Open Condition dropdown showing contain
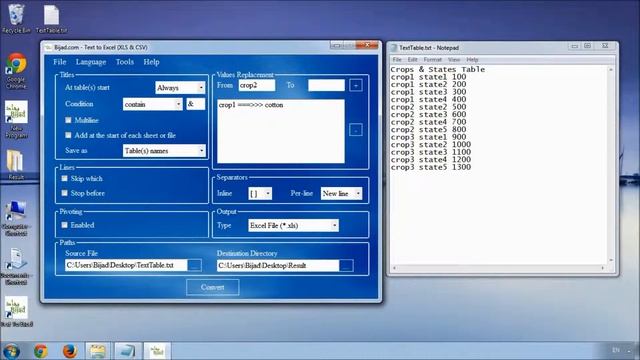This screenshot has width=640, height=360. click(x=152, y=104)
